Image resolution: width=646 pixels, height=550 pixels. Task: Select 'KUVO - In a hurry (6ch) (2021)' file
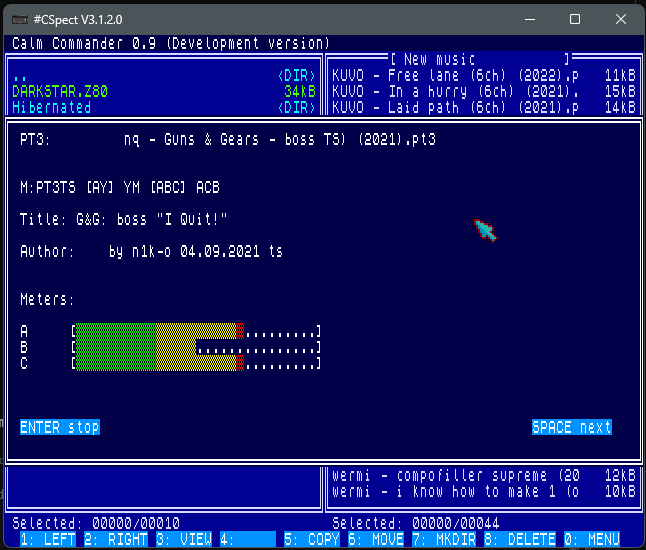(x=484, y=91)
